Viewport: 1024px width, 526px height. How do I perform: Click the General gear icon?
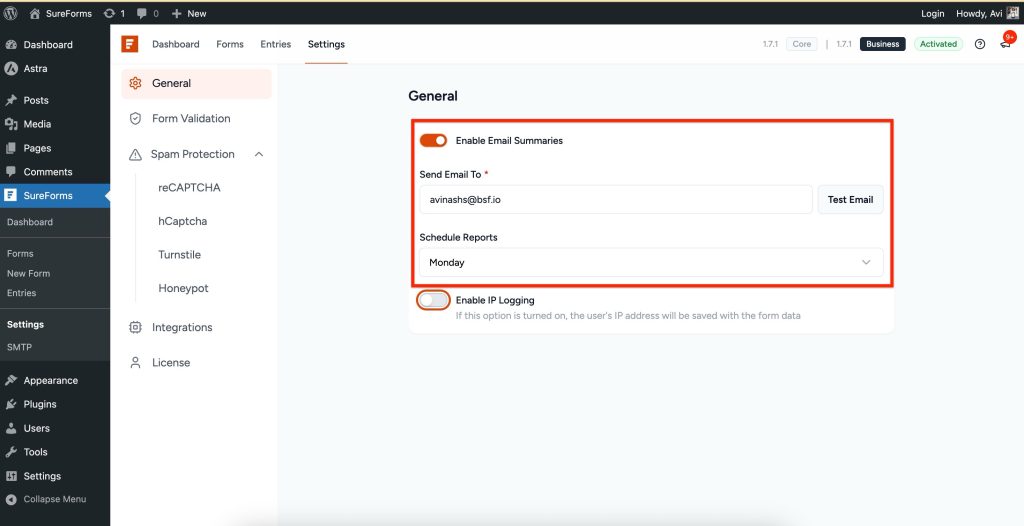click(135, 83)
